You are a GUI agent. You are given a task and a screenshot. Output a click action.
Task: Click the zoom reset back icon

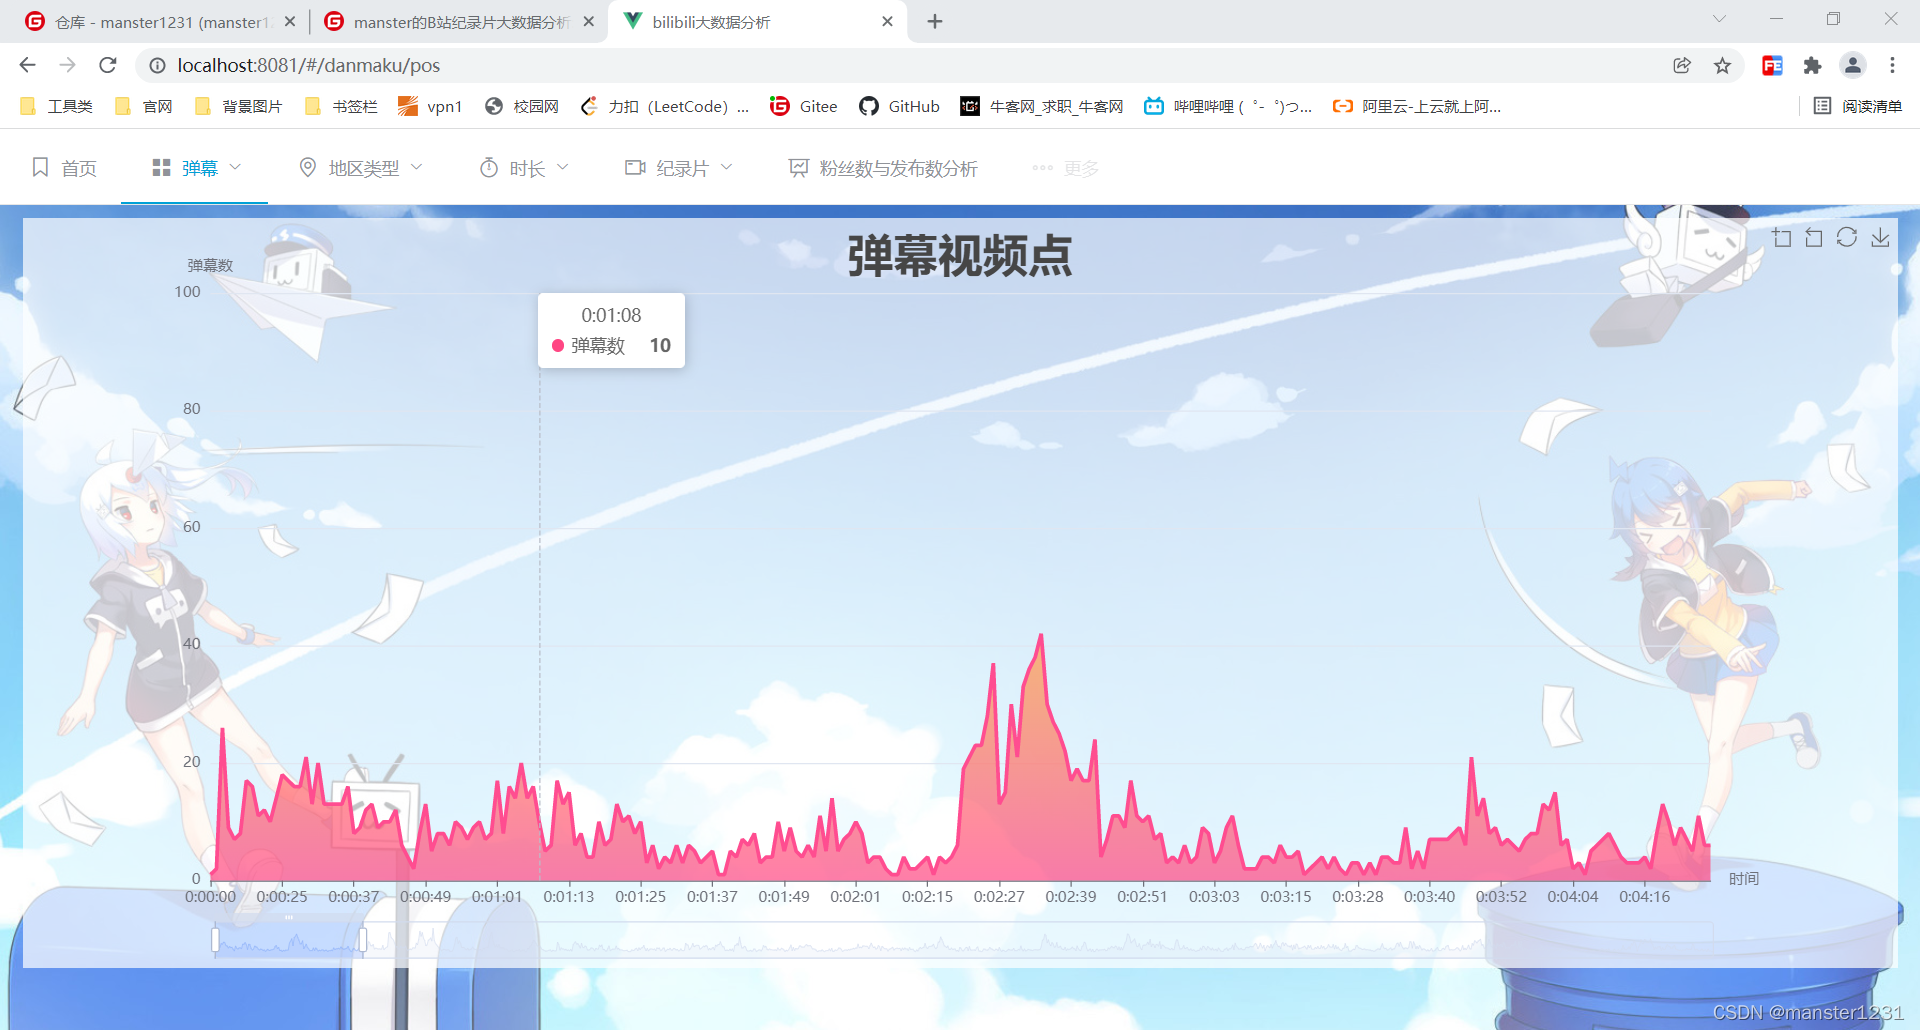(x=1814, y=238)
